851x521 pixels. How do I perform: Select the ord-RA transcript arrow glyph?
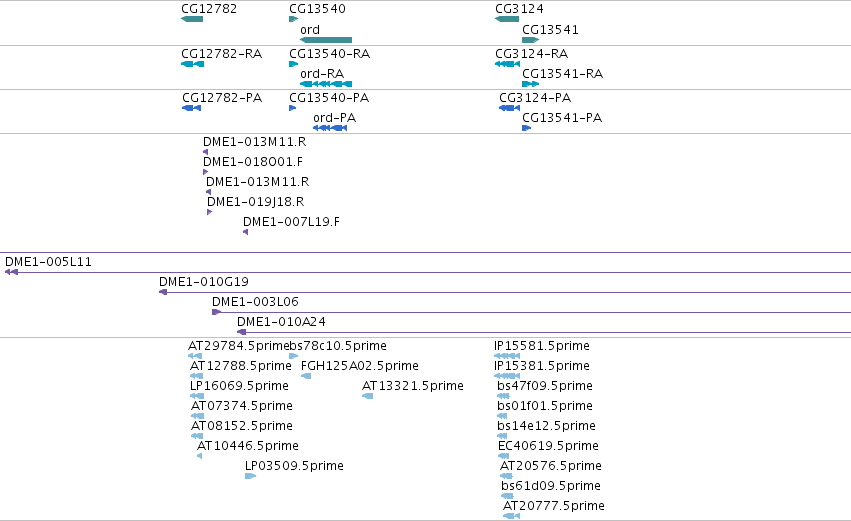pyautogui.click(x=326, y=84)
